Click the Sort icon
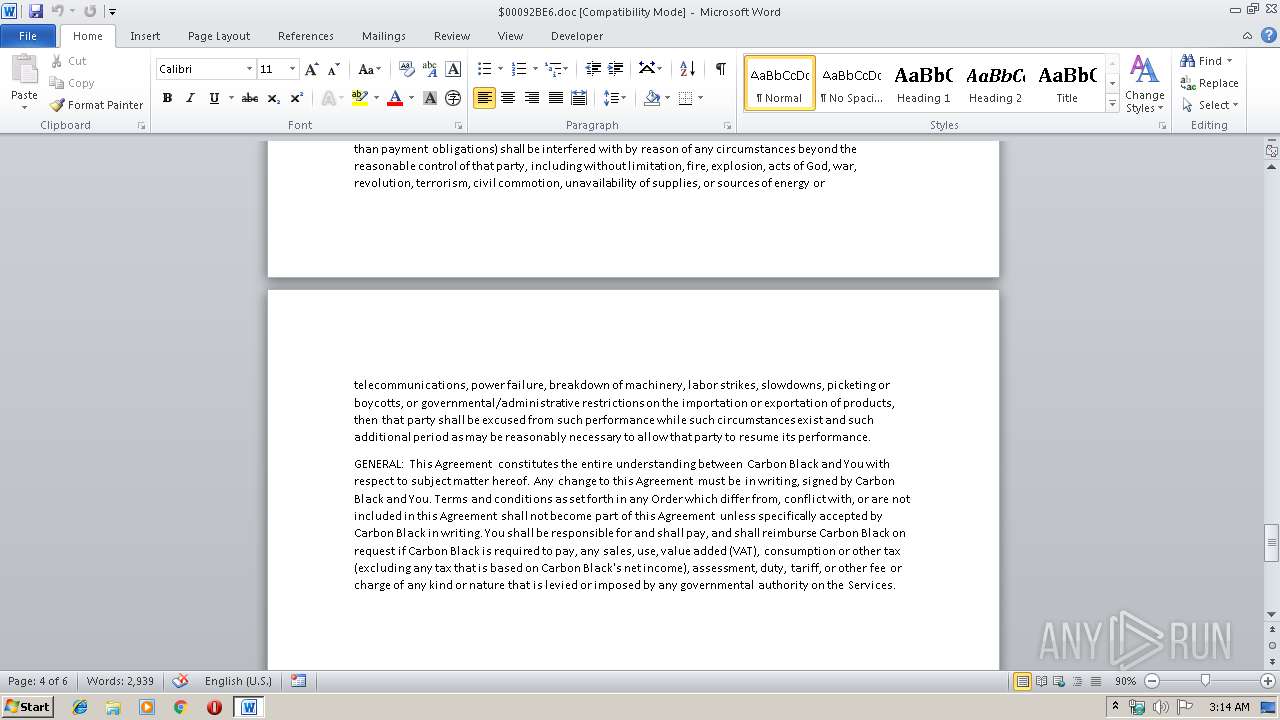 pos(687,69)
